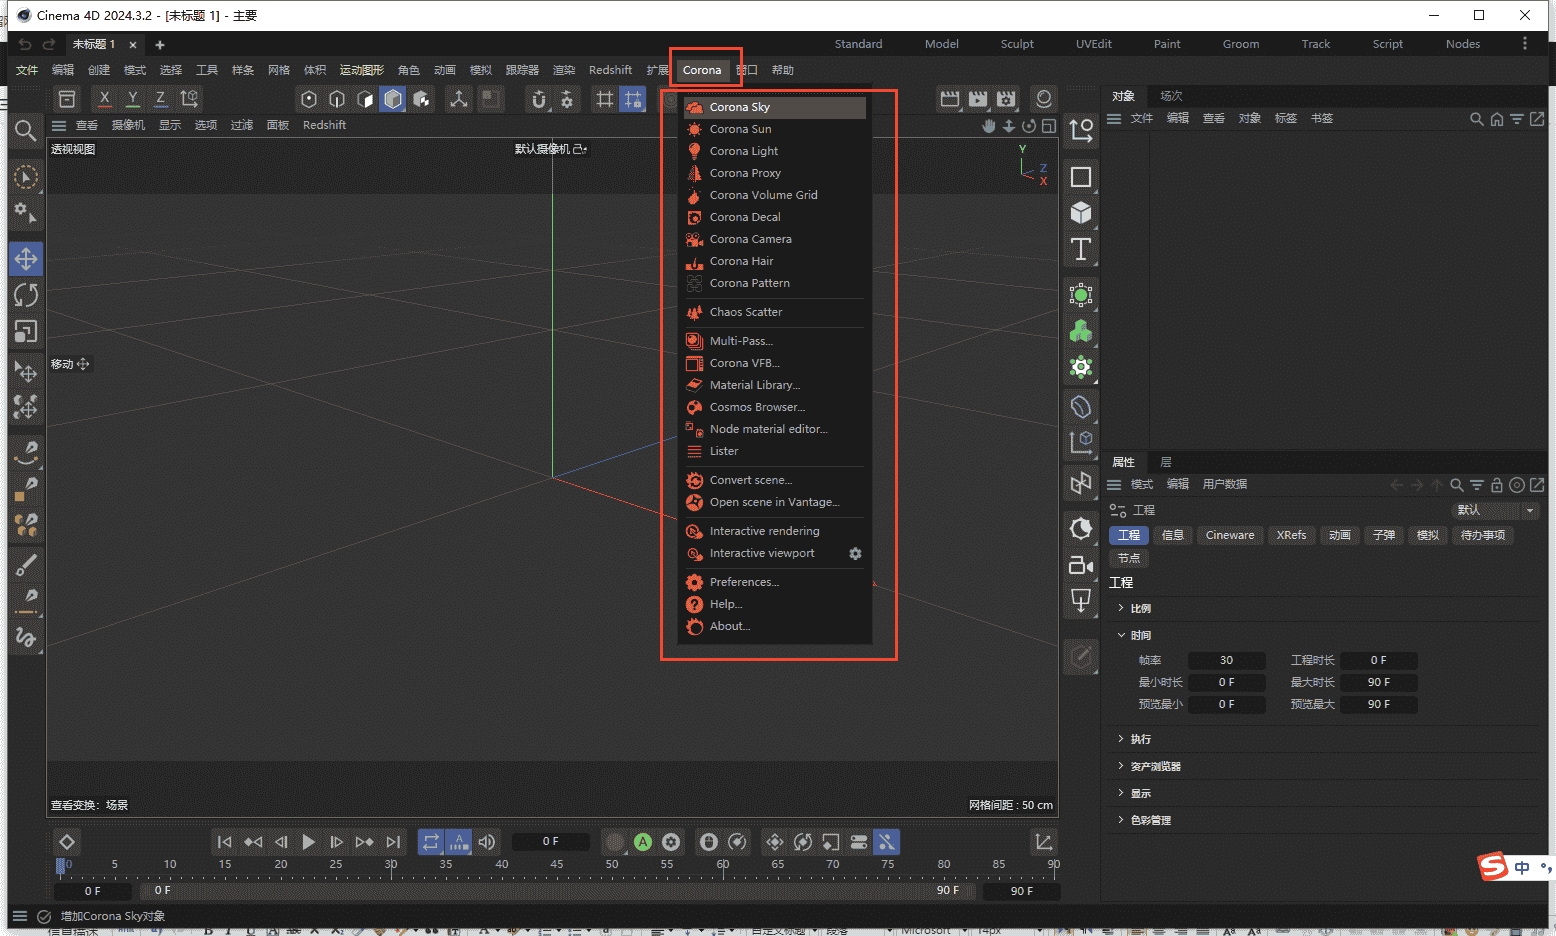Viewport: 1556px width, 936px height.
Task: Open the 默认 scene dropdown in the attributes panel
Action: click(1495, 510)
